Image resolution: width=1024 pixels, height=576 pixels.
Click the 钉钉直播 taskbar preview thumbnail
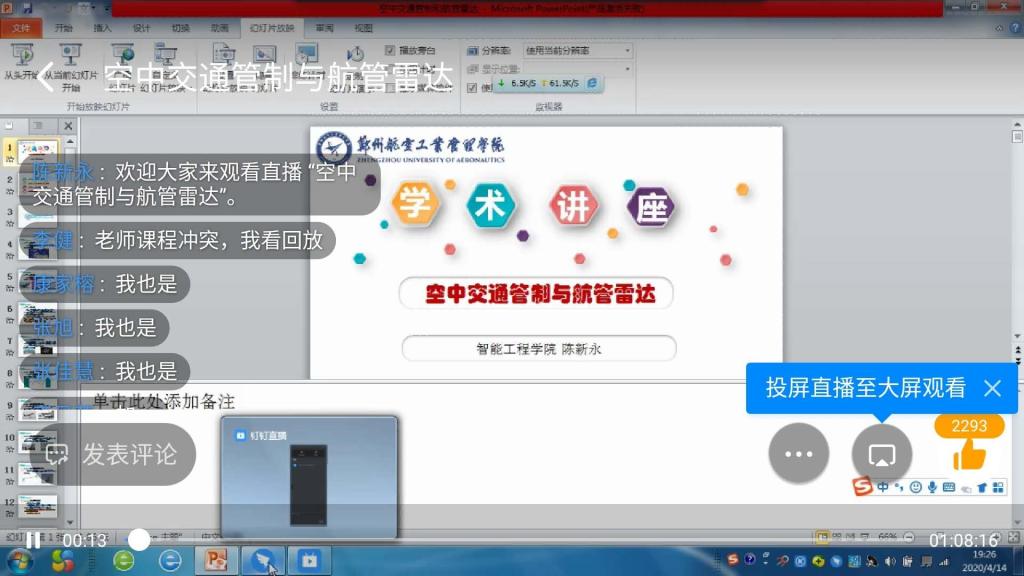[309, 477]
